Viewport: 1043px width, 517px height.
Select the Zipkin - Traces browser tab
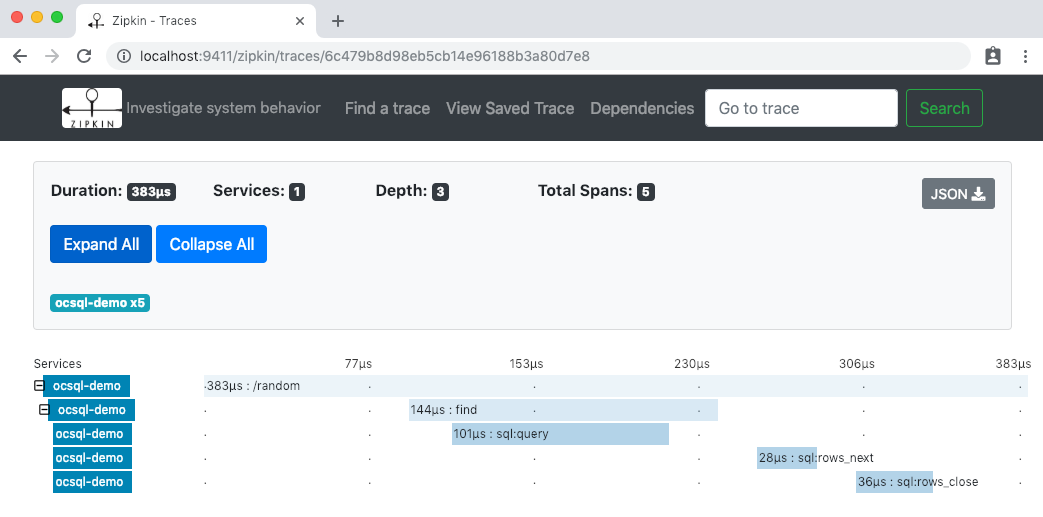point(196,21)
